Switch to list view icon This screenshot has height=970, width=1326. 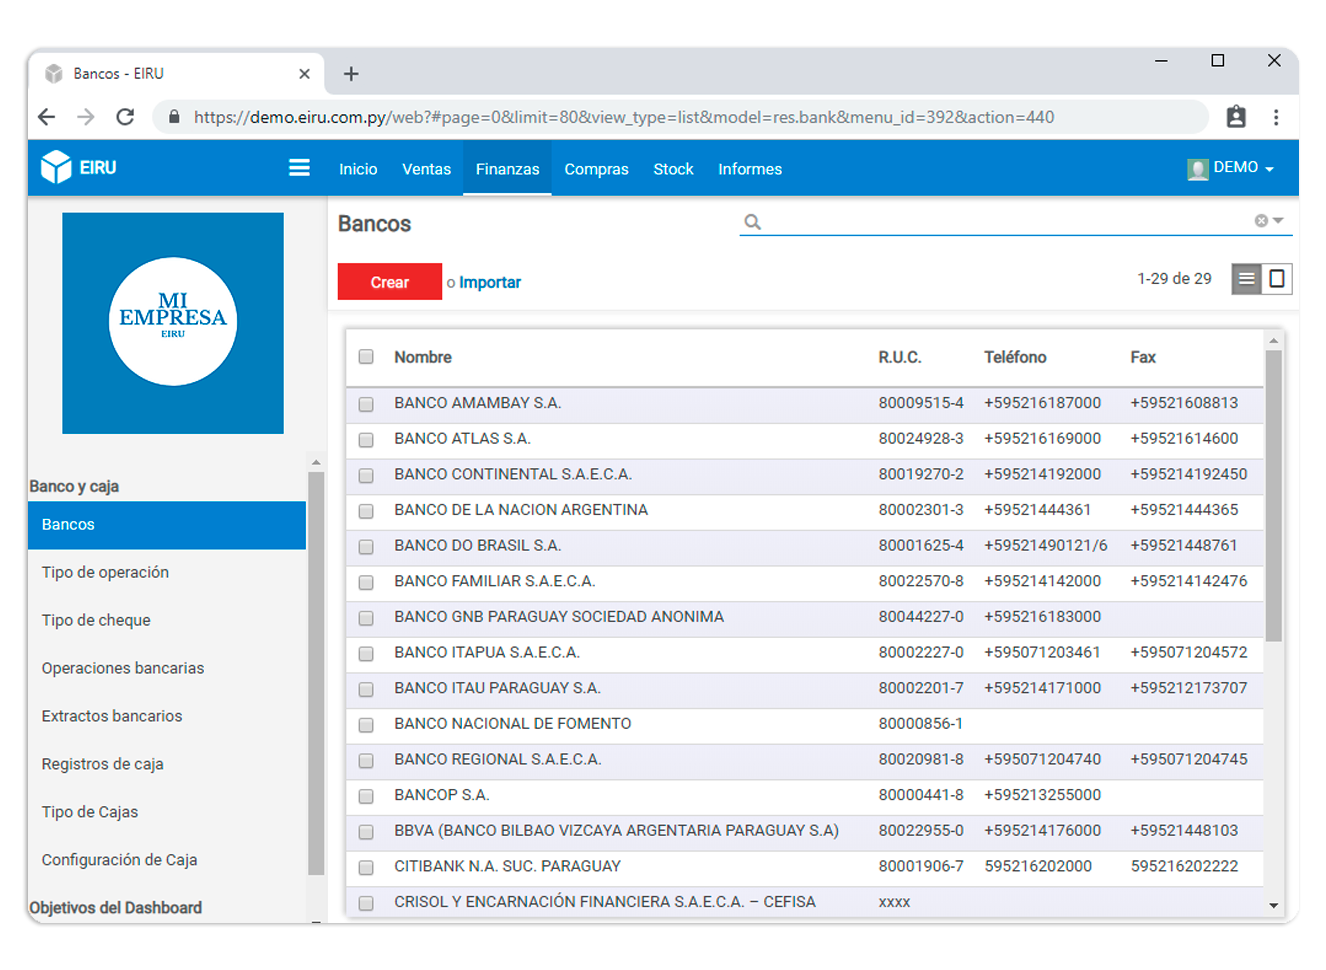pos(1246,279)
